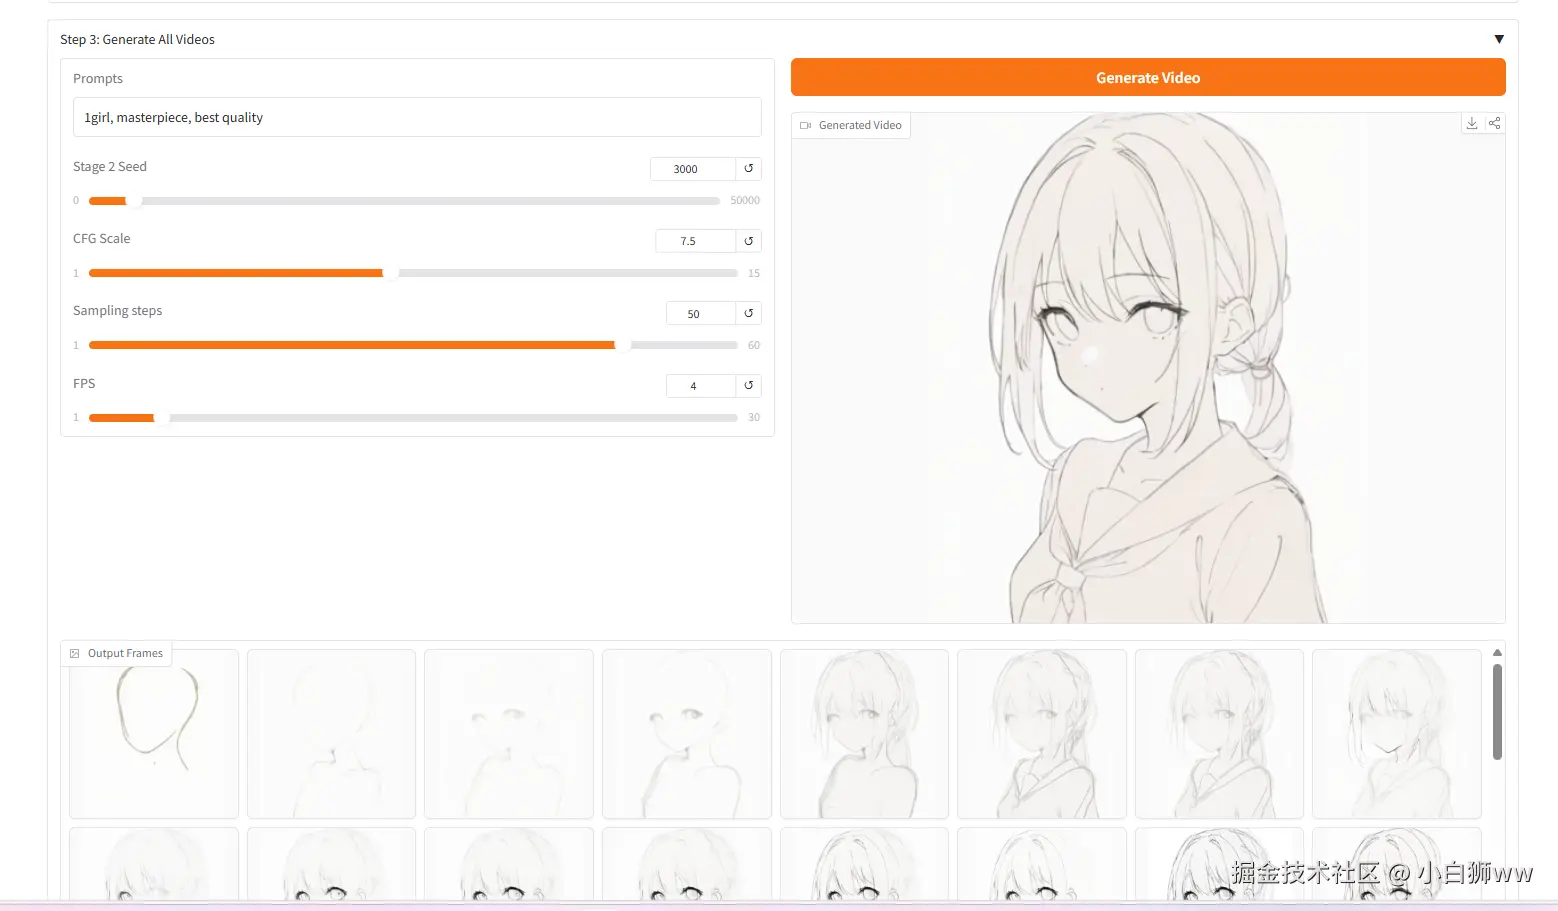Reset the Sampling steps value

(748, 313)
